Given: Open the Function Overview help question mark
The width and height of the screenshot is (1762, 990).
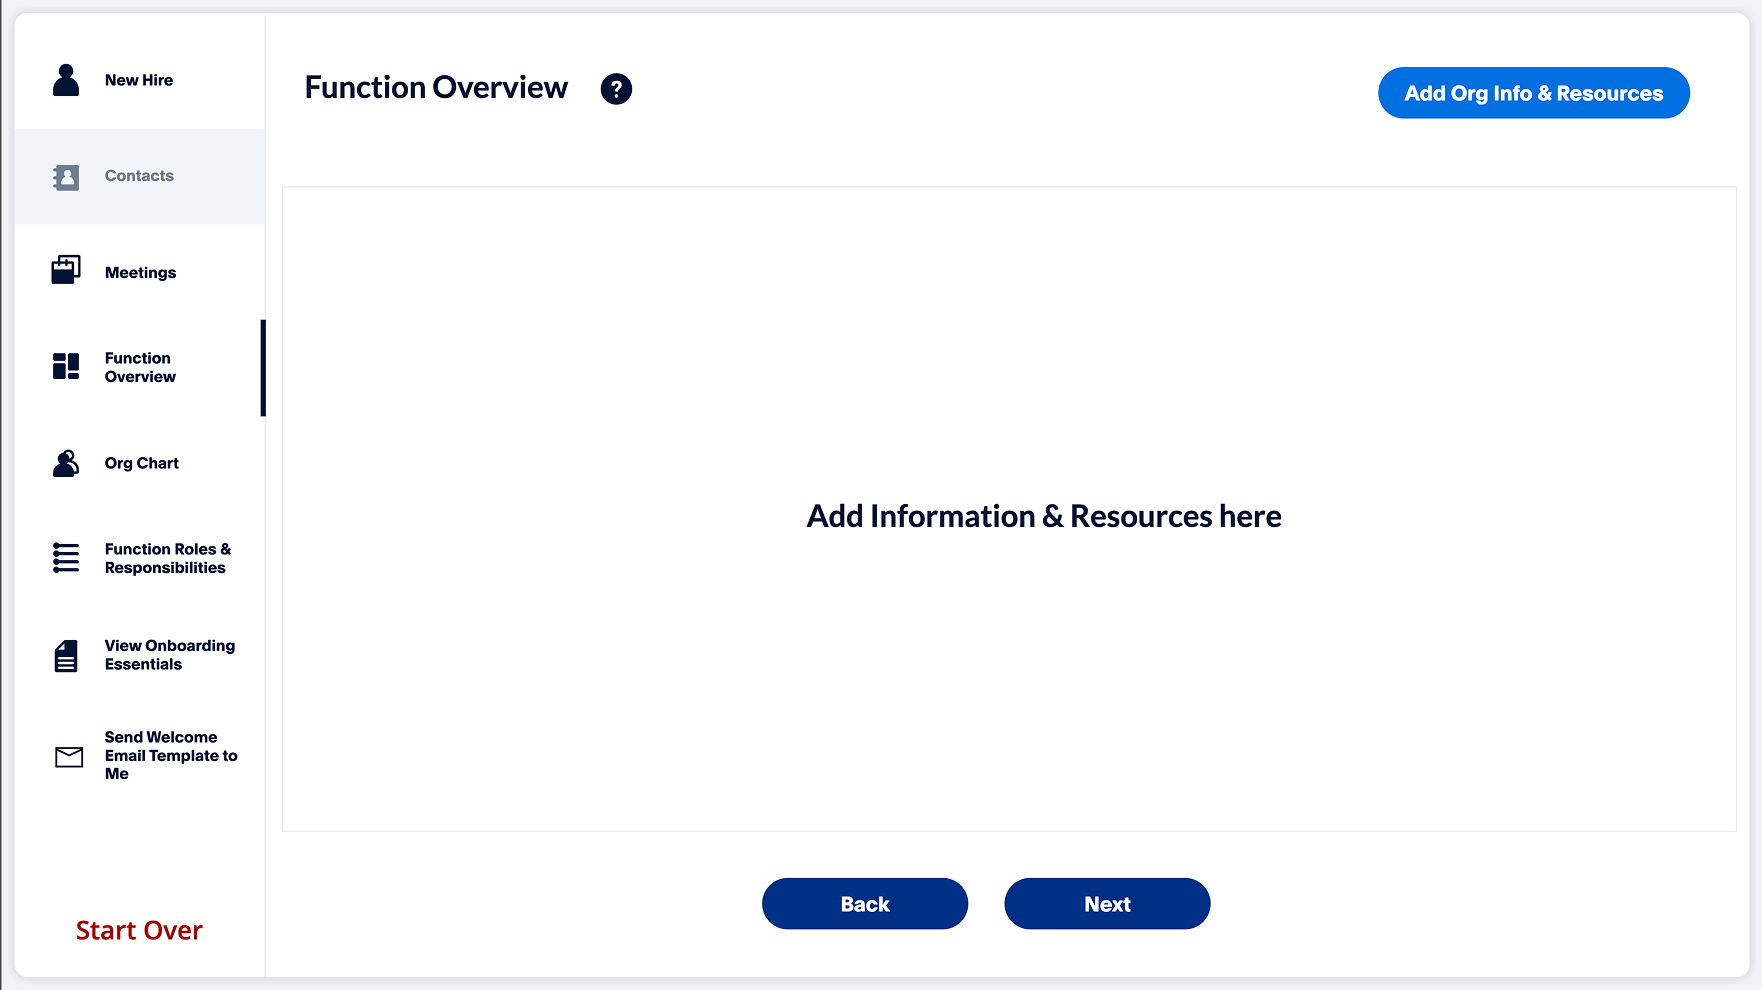Looking at the screenshot, I should (x=616, y=89).
